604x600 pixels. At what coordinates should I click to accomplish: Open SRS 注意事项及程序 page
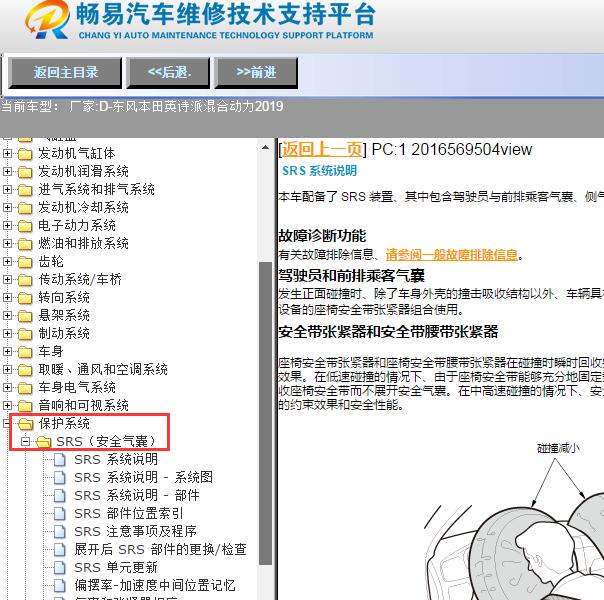pos(136,531)
